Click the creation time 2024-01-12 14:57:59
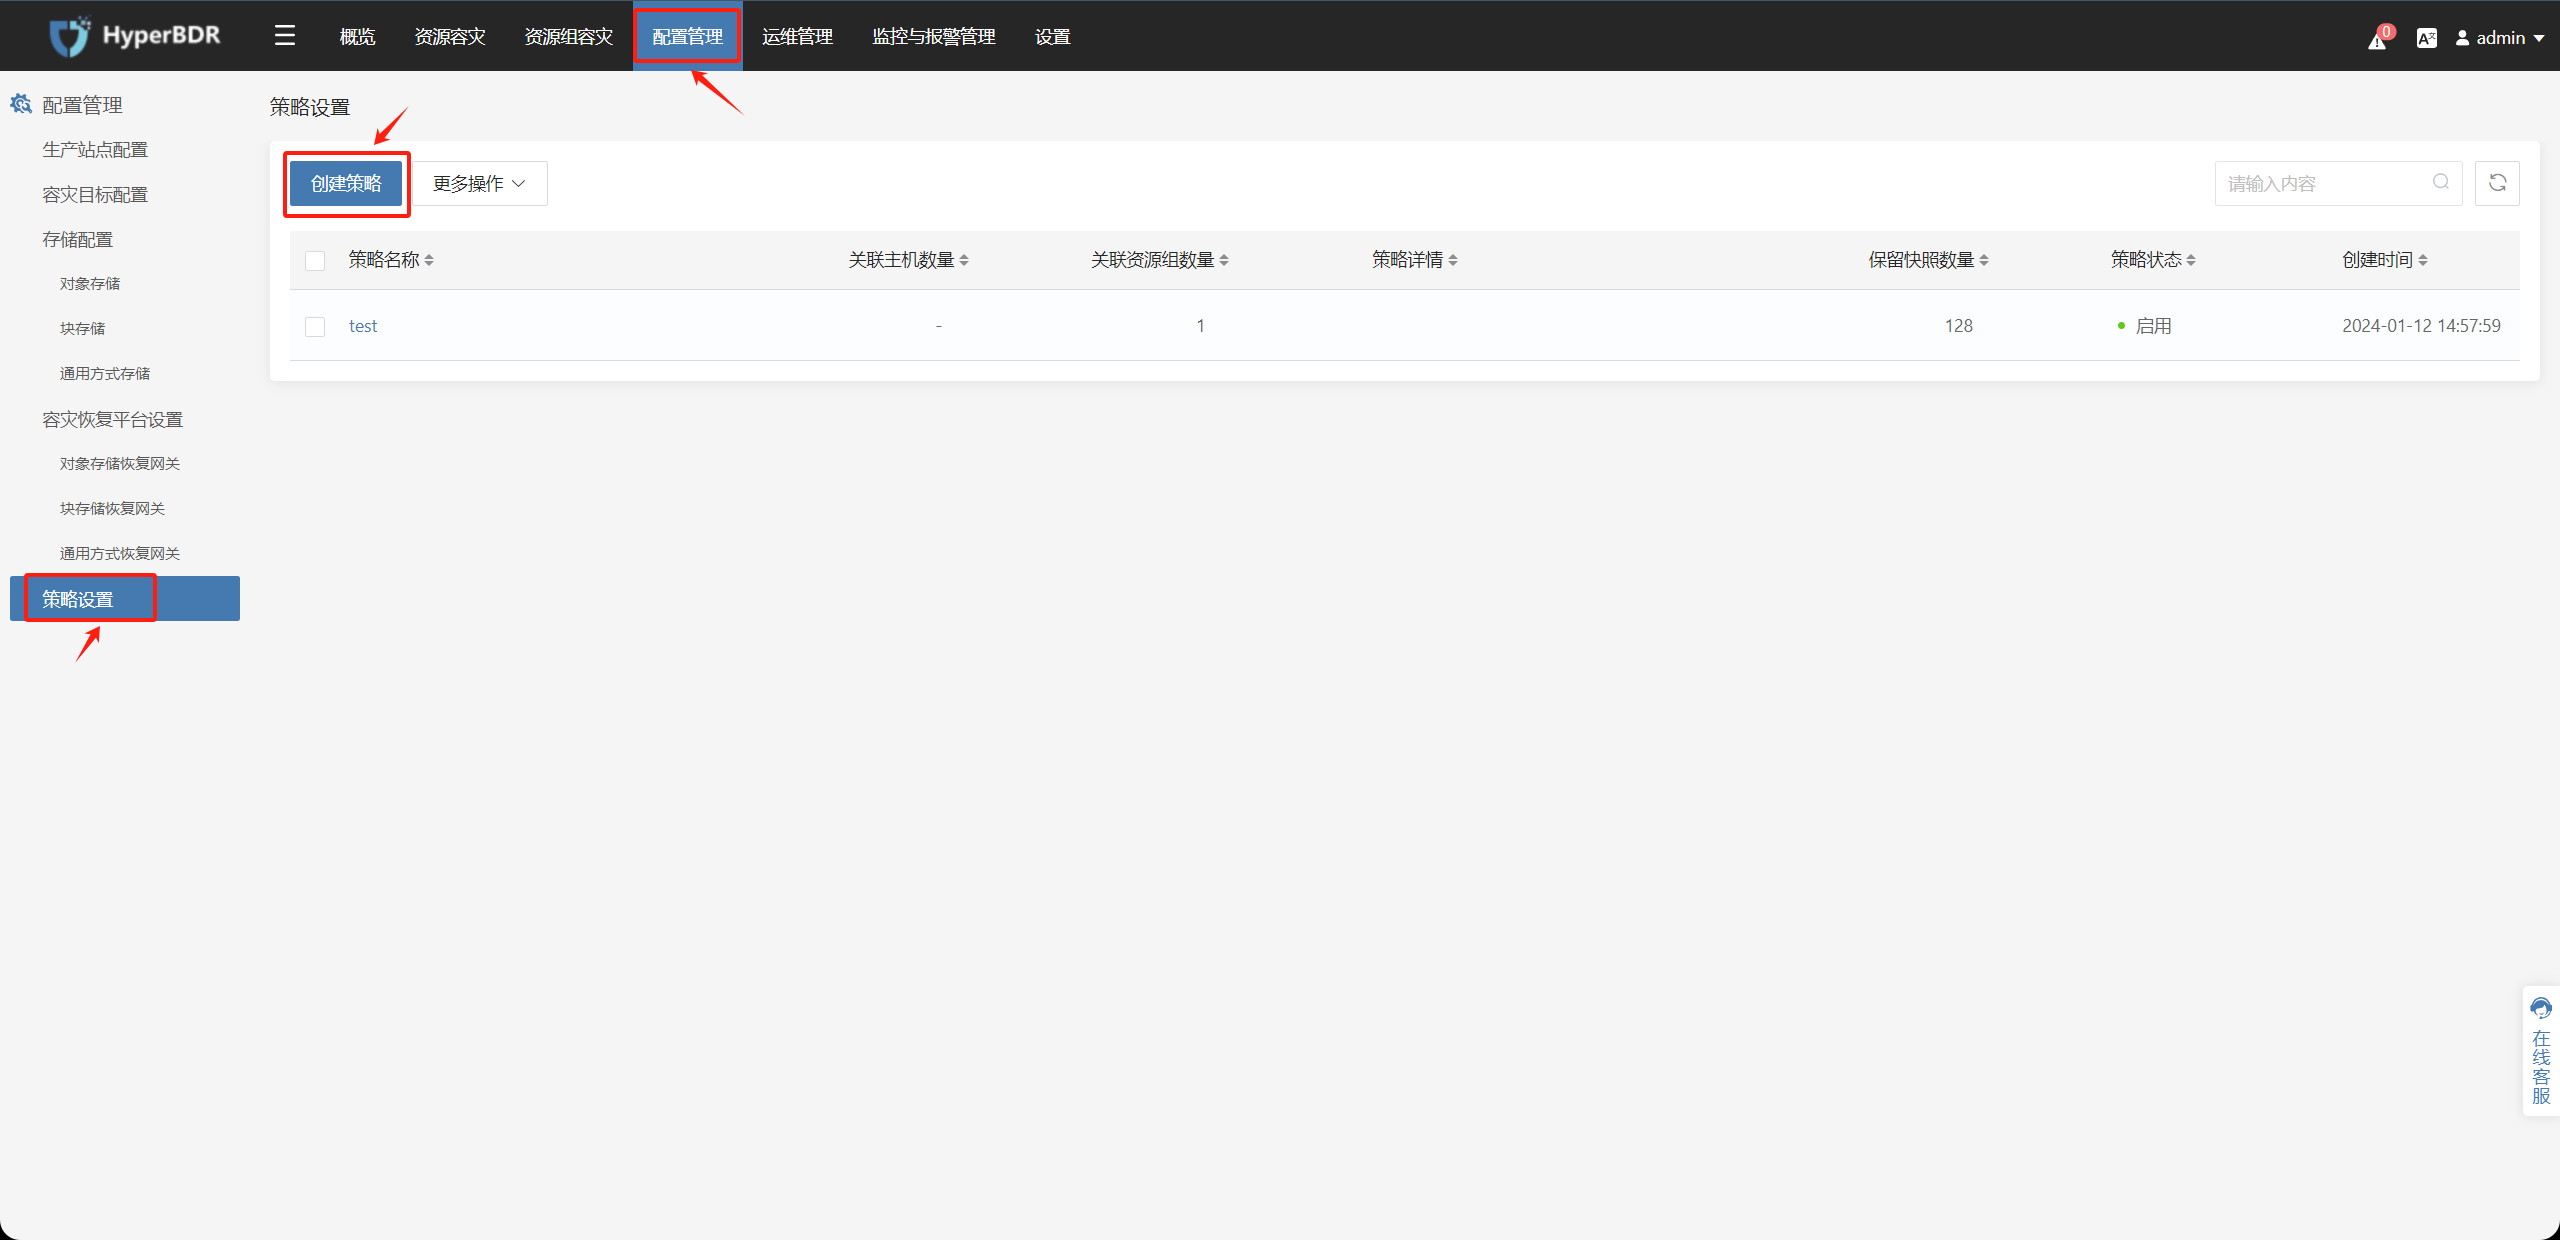2560x1240 pixels. (2421, 326)
